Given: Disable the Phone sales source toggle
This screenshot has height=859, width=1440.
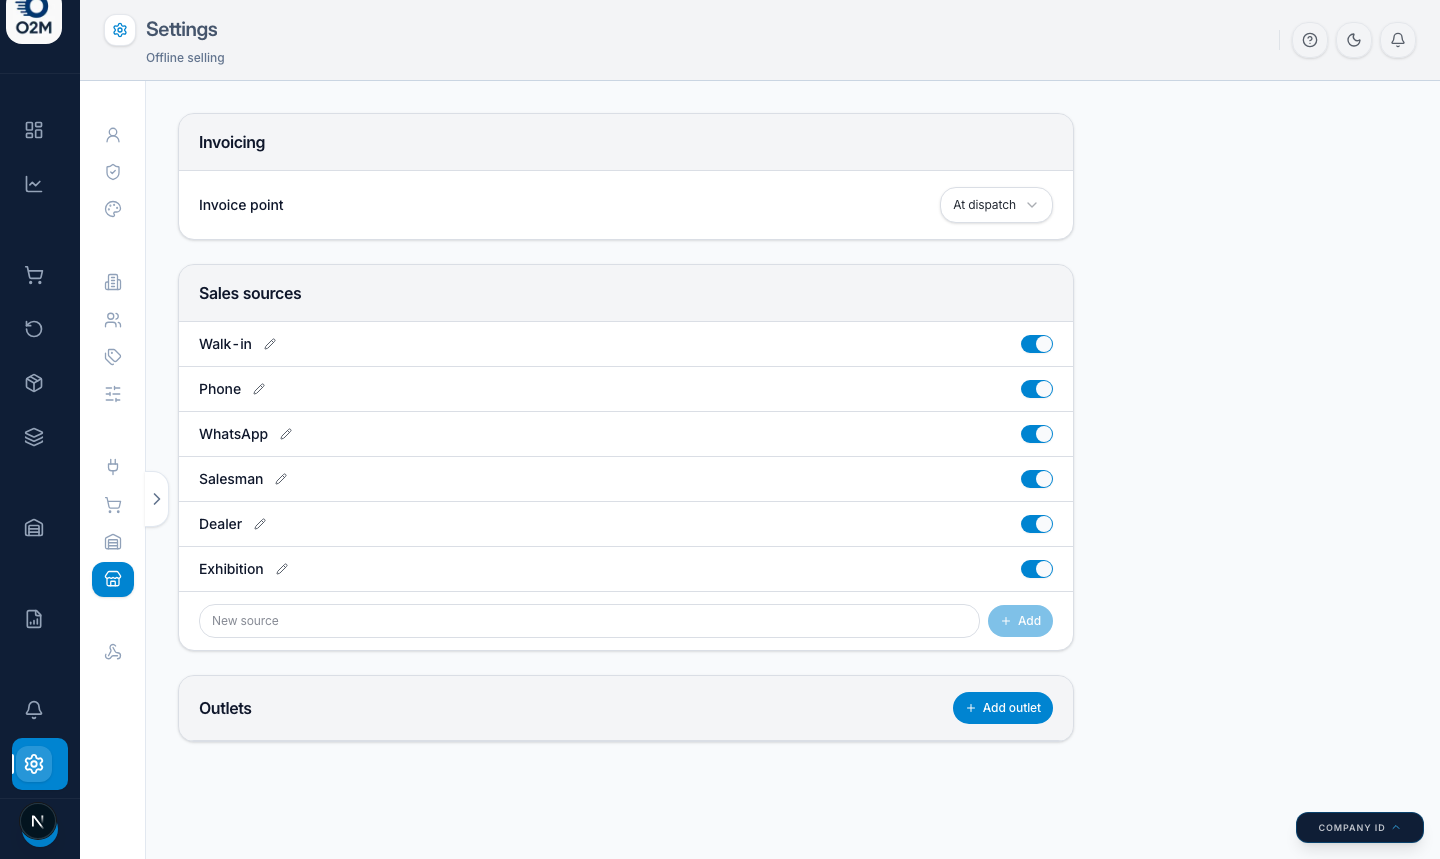Looking at the screenshot, I should click(x=1037, y=389).
